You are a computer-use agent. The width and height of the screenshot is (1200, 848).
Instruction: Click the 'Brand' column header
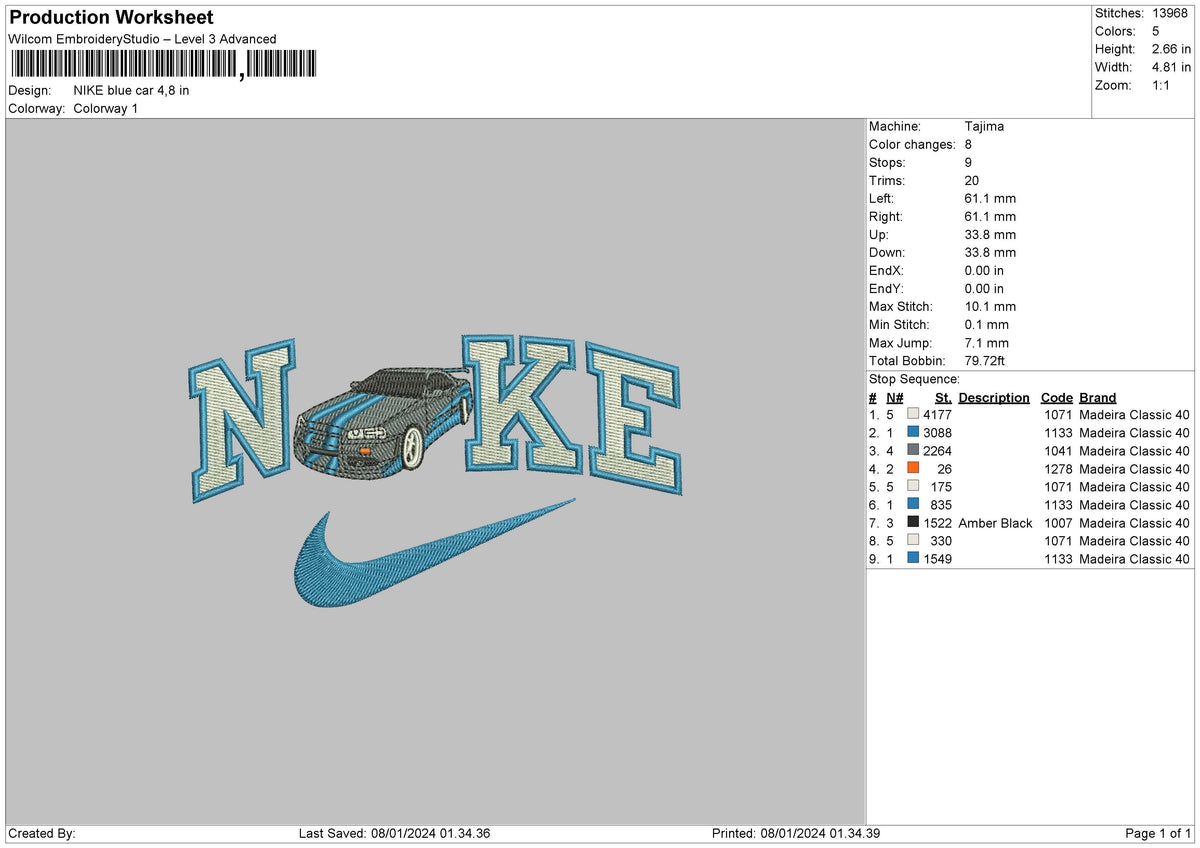[1097, 397]
